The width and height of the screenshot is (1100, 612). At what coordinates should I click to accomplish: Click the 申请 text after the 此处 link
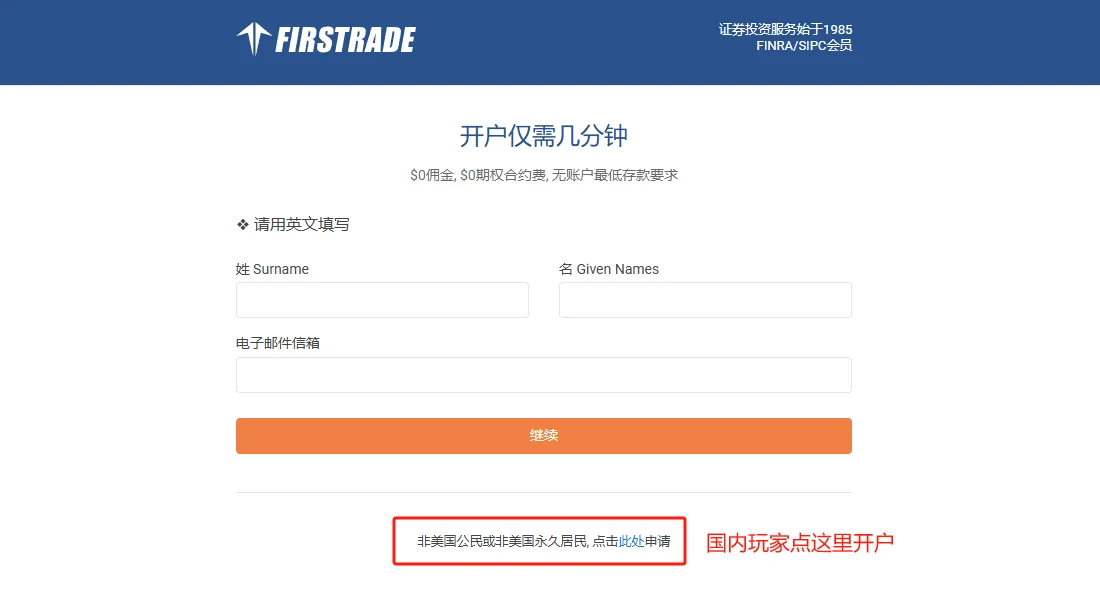pos(657,541)
